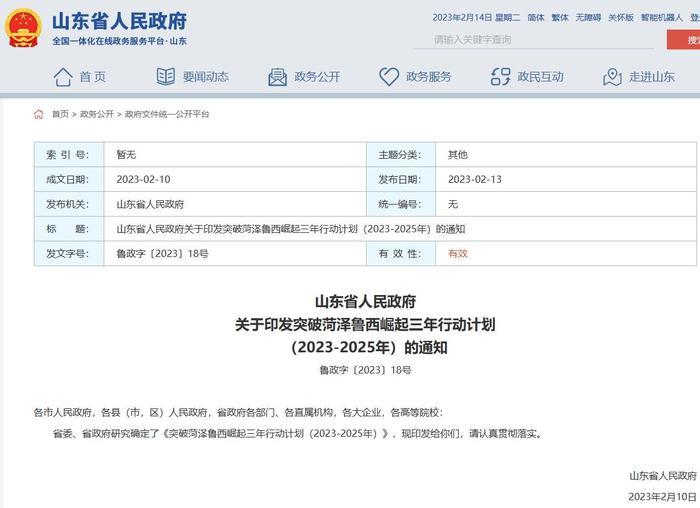Click the small breadcrumb home icon
This screenshot has height=508, width=700.
pyautogui.click(x=39, y=114)
